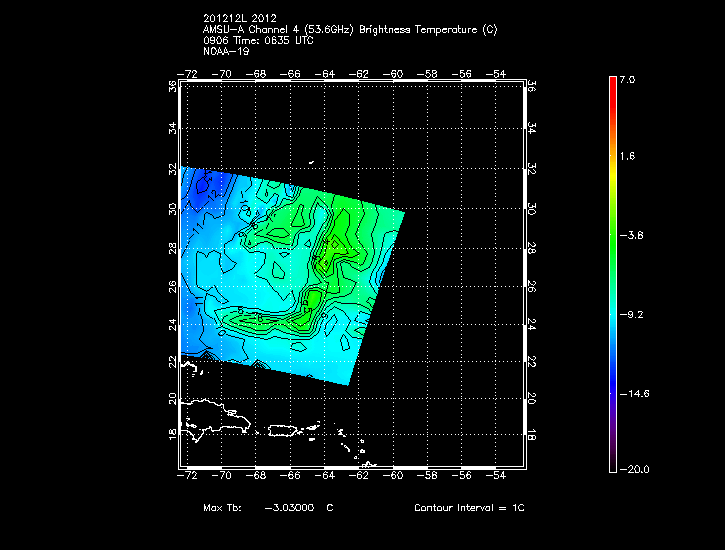Click the -20.0 label at color bar bottom
This screenshot has width=725, height=550.
635,469
